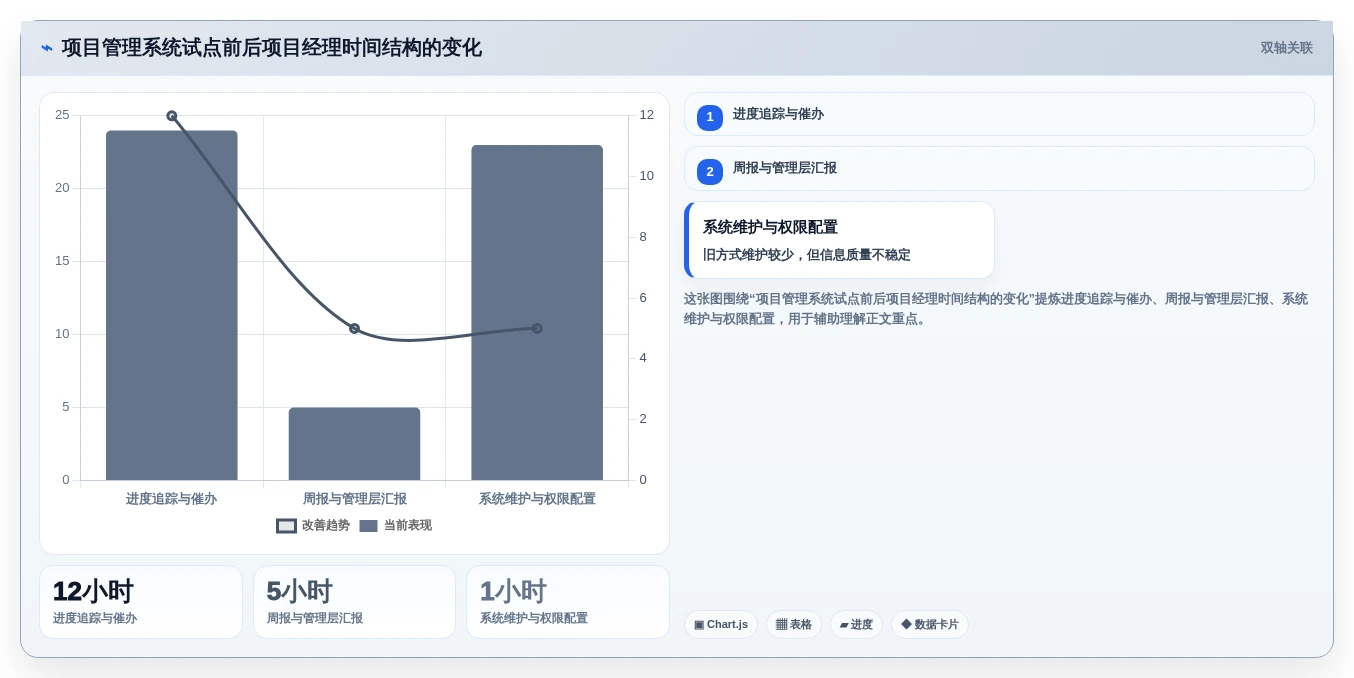
Task: Click the 12小时 stat card
Action: coord(141,602)
